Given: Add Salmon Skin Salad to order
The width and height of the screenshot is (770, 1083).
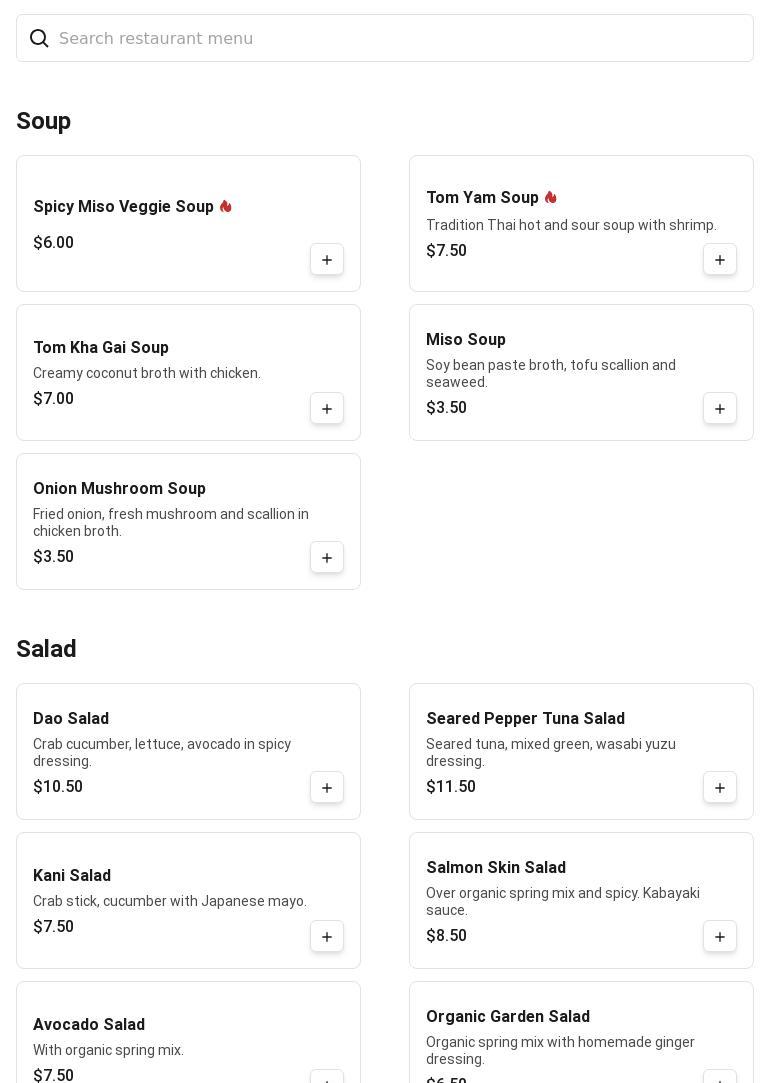Looking at the screenshot, I should (x=720, y=937).
